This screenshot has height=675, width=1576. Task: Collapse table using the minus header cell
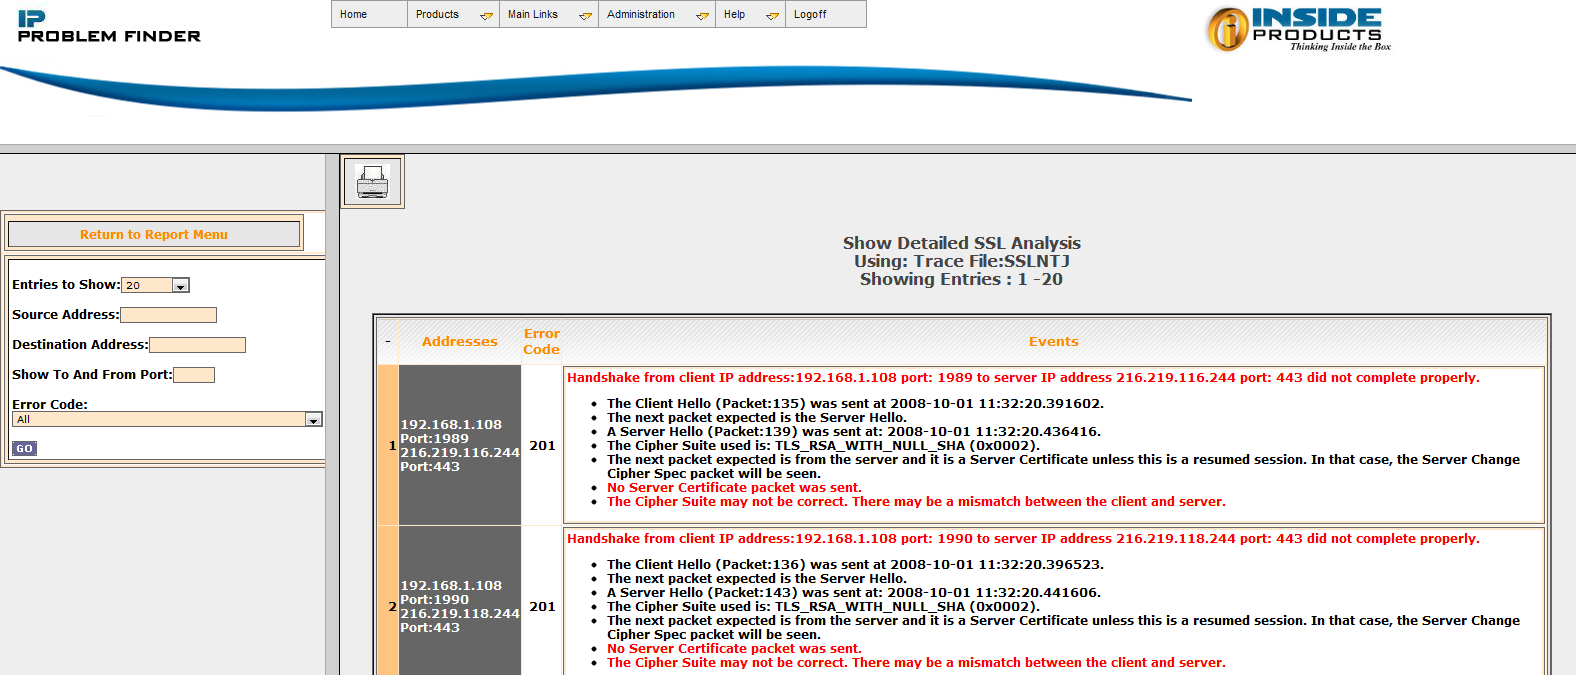pyautogui.click(x=388, y=342)
